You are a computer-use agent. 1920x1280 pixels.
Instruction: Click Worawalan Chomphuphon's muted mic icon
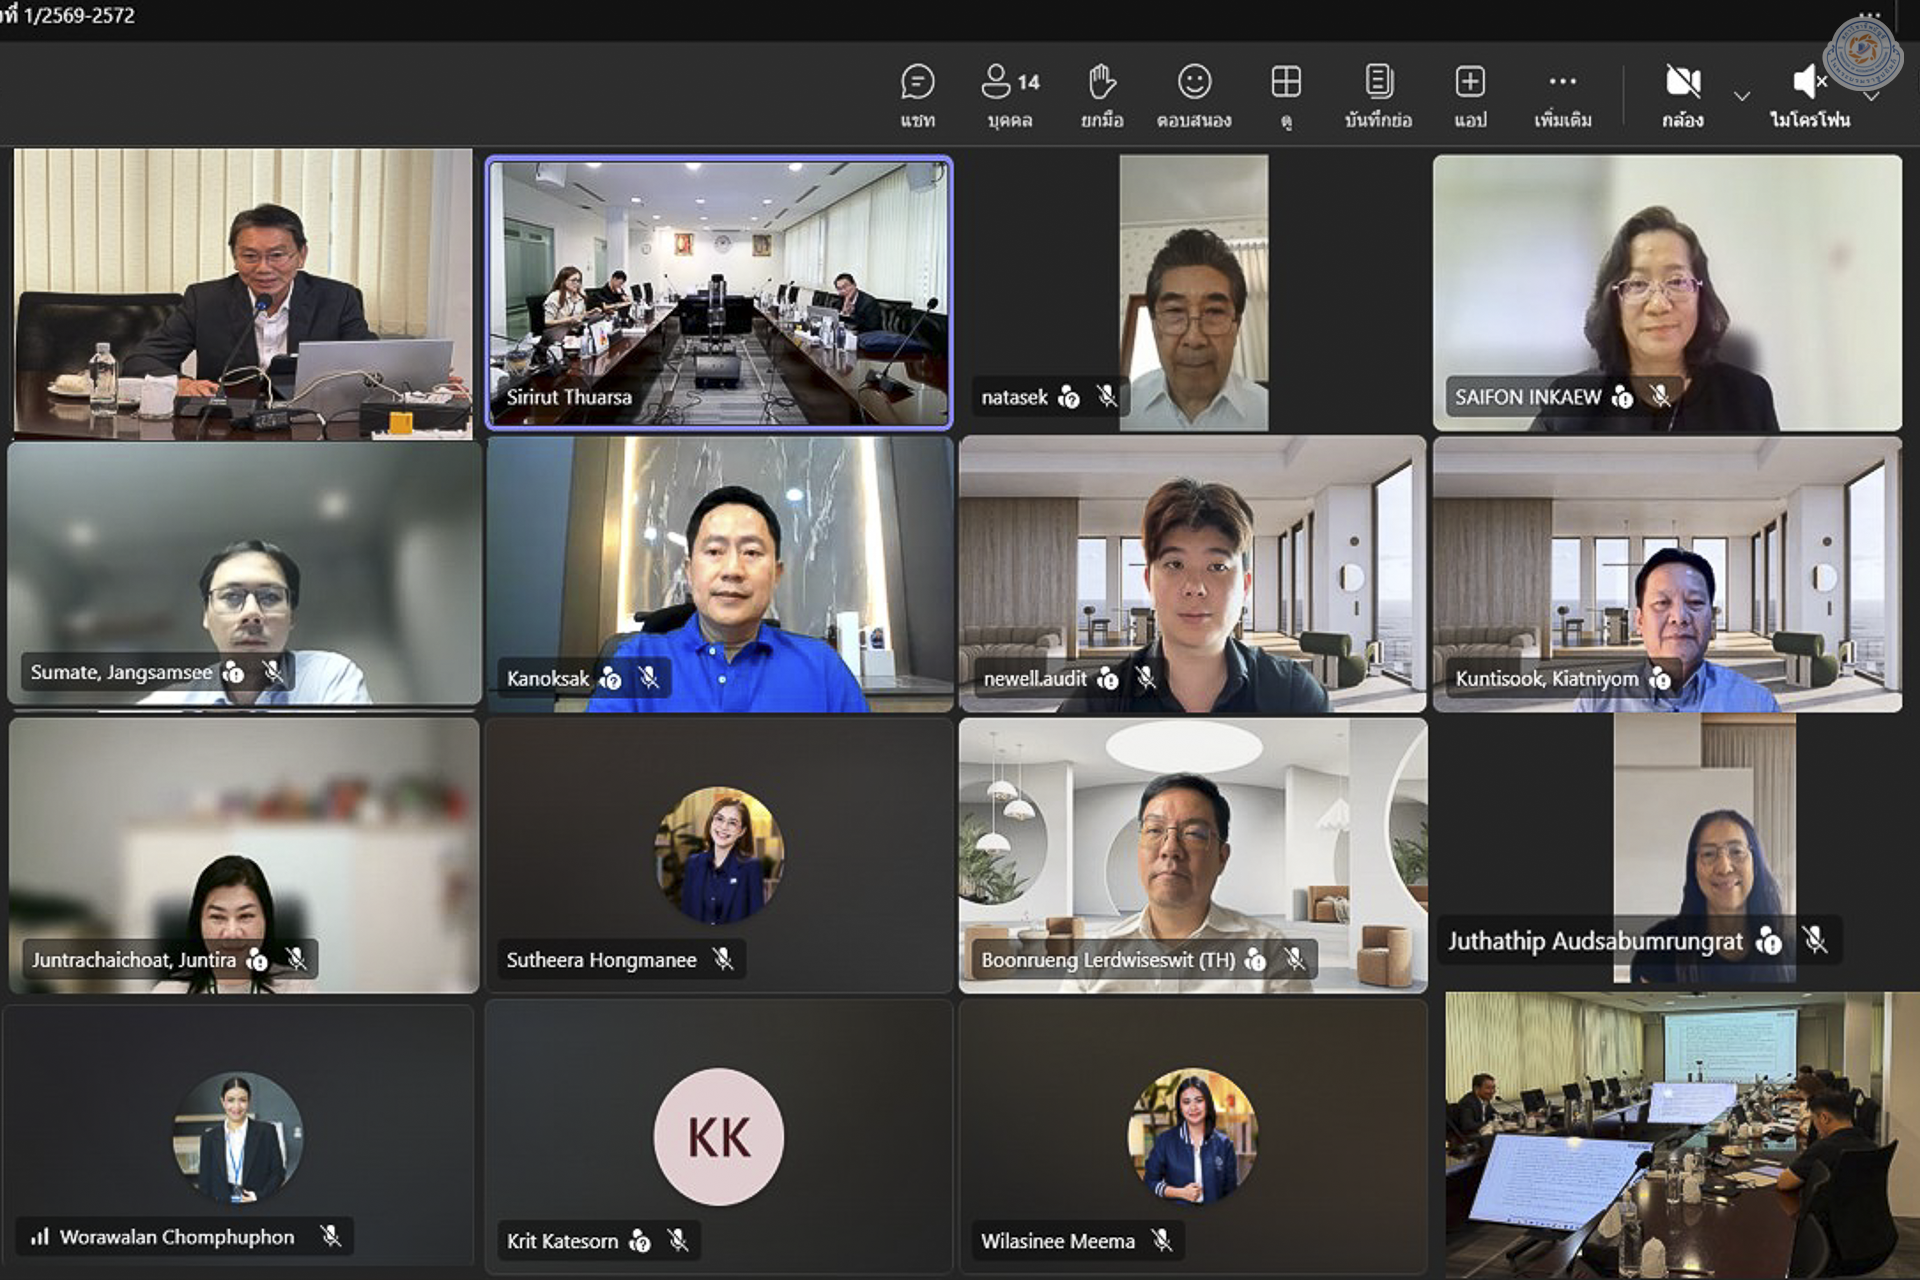point(331,1236)
